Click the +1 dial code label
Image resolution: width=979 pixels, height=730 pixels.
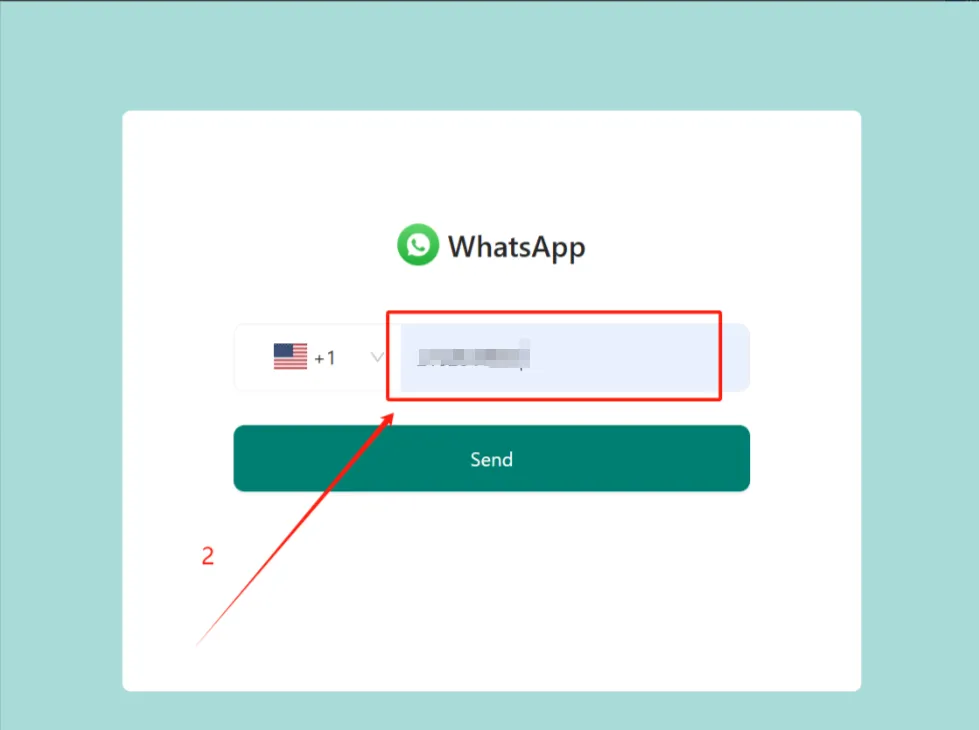pos(325,358)
